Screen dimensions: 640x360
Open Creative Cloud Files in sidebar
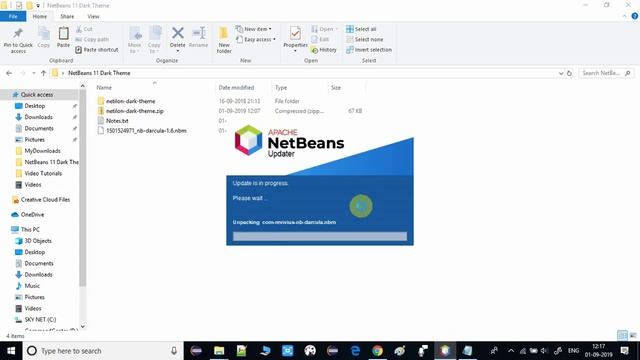[x=45, y=200]
